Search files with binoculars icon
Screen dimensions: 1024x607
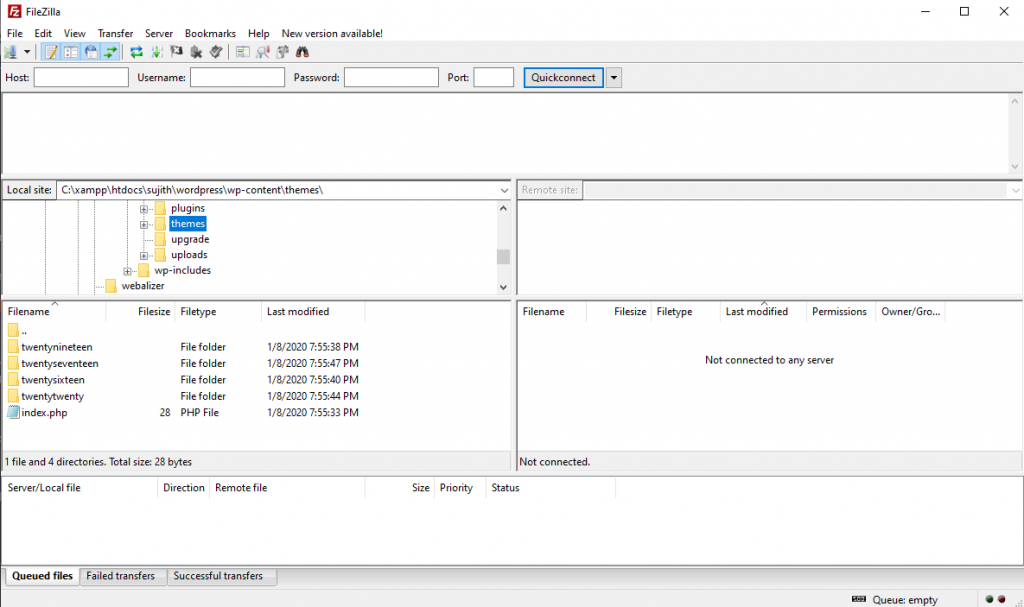[x=302, y=52]
